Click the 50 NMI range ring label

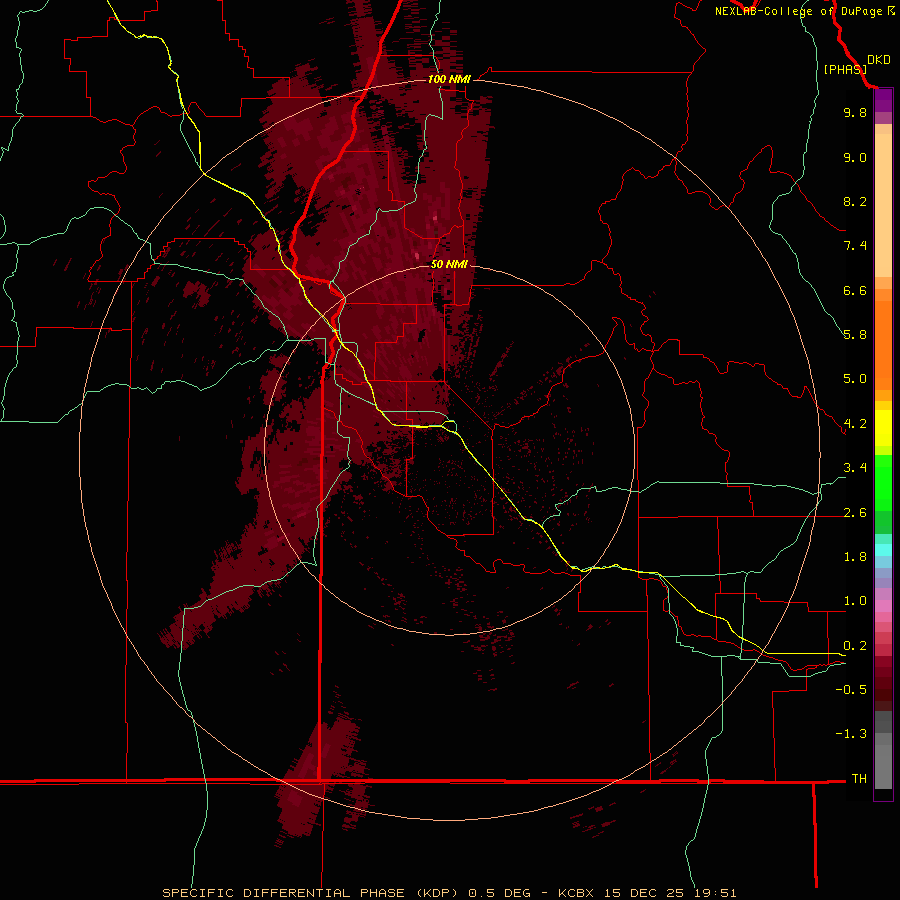[449, 264]
